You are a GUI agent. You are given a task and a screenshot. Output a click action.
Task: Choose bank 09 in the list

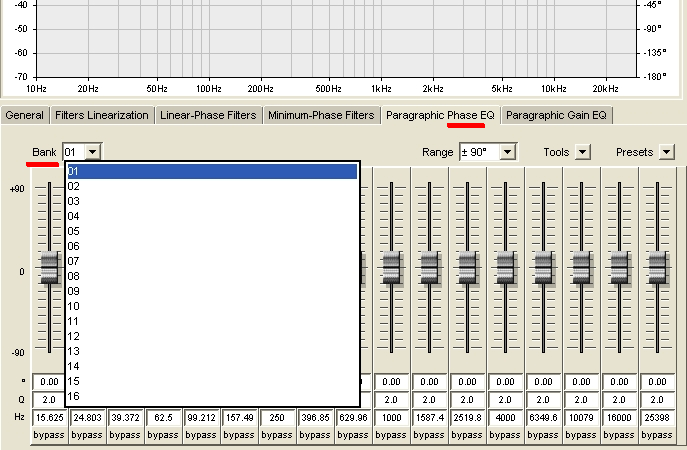coord(212,291)
